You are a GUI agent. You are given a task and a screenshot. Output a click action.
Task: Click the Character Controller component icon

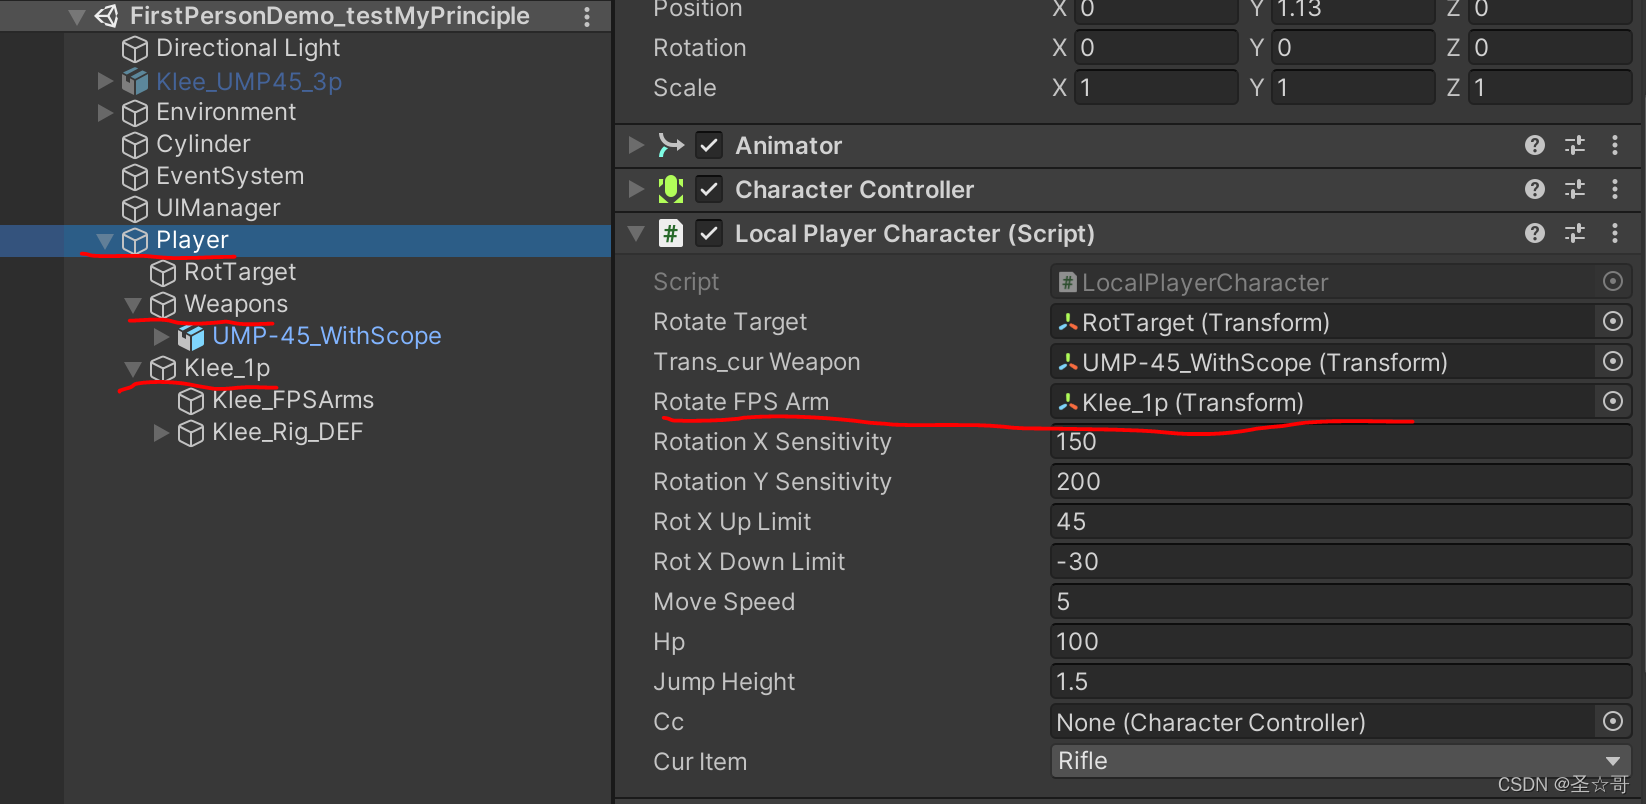(x=671, y=189)
